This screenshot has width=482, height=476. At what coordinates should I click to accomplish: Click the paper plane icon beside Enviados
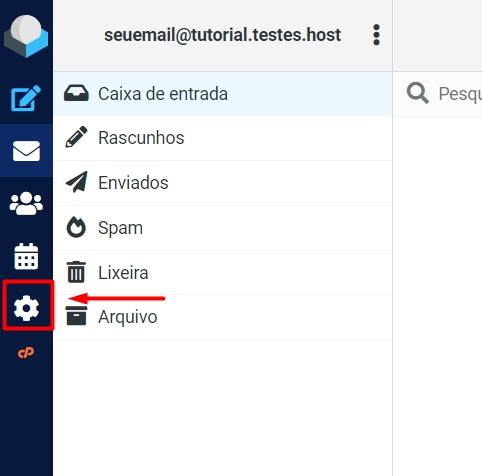(x=77, y=182)
